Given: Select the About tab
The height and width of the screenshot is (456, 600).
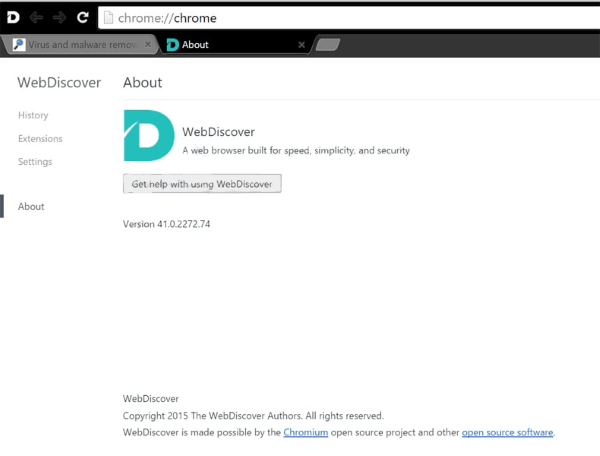Looking at the screenshot, I should (236, 45).
